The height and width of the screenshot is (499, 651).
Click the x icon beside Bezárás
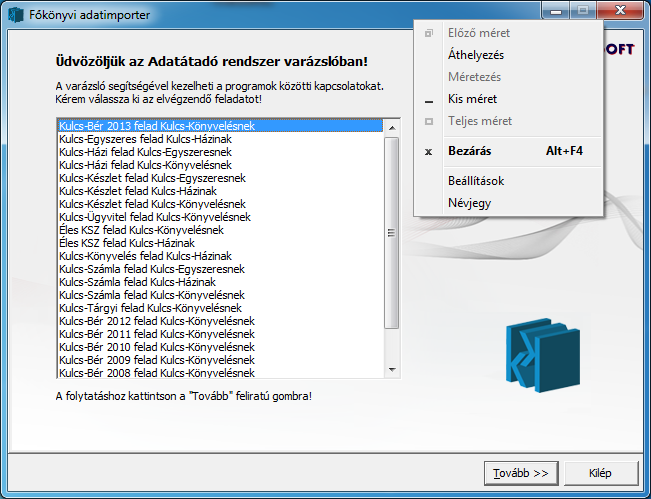coord(428,152)
